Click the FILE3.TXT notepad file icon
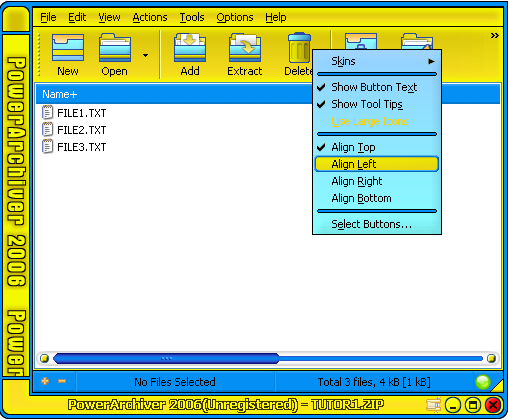The height and width of the screenshot is (419, 508). (47, 147)
